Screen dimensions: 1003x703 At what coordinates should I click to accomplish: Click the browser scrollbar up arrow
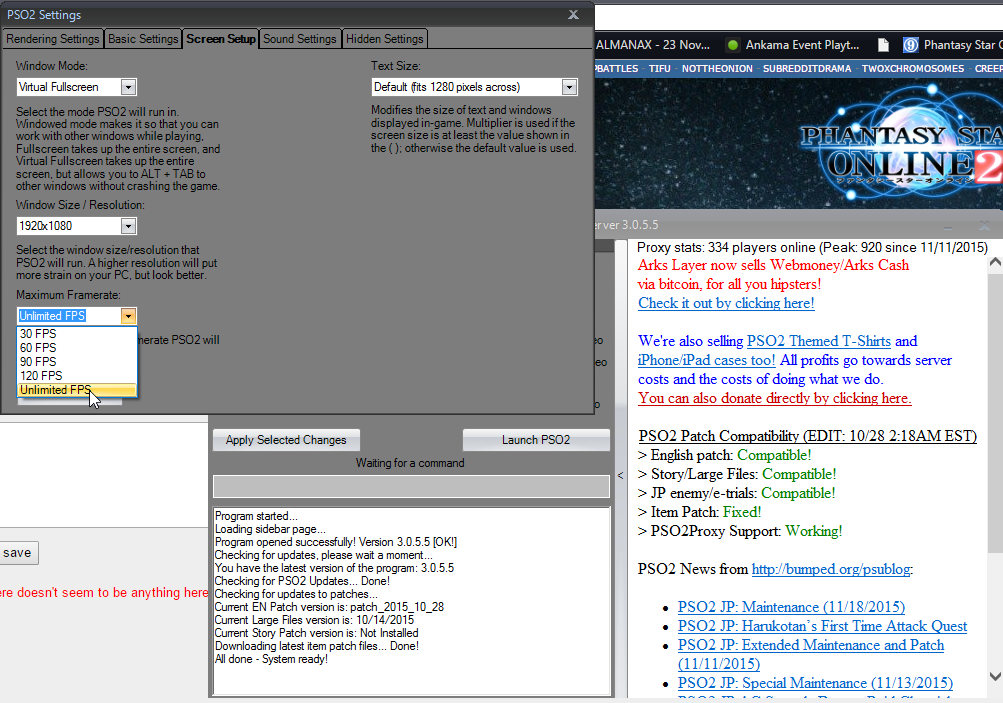[x=995, y=260]
